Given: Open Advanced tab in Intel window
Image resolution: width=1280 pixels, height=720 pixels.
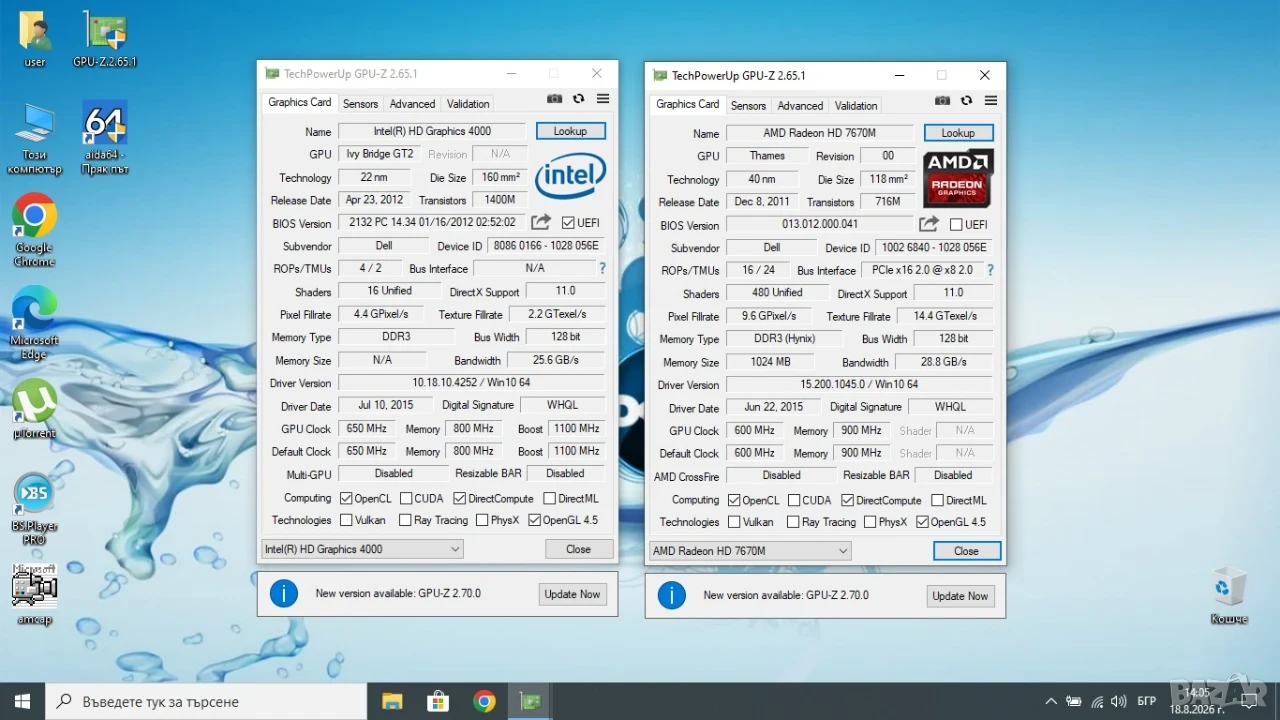Looking at the screenshot, I should coord(412,104).
